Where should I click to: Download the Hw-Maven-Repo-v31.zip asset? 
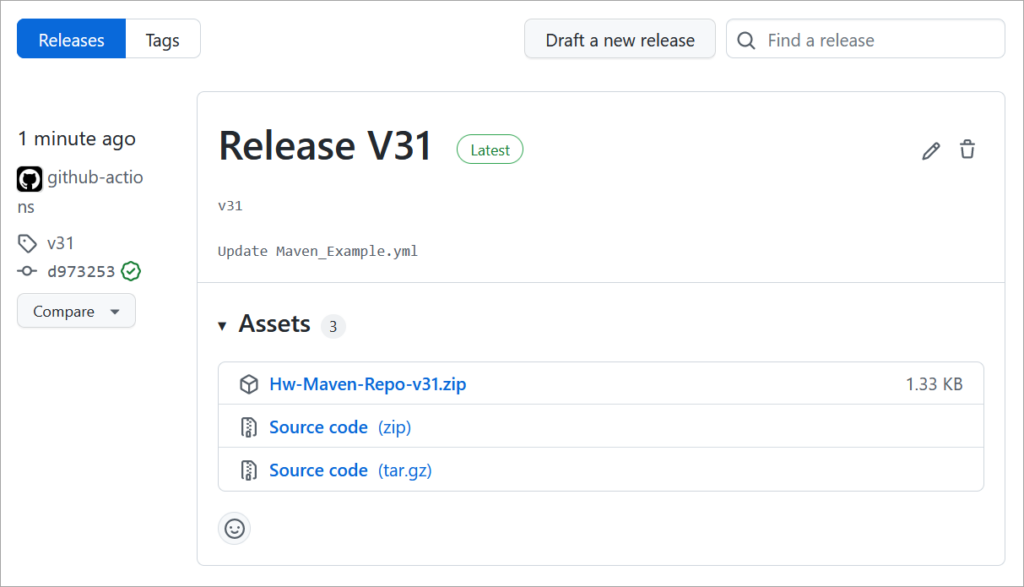point(368,384)
